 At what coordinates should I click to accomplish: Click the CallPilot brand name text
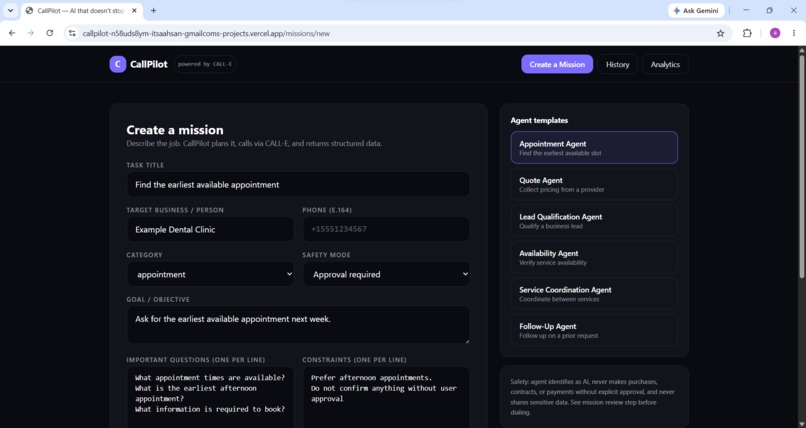click(x=149, y=64)
